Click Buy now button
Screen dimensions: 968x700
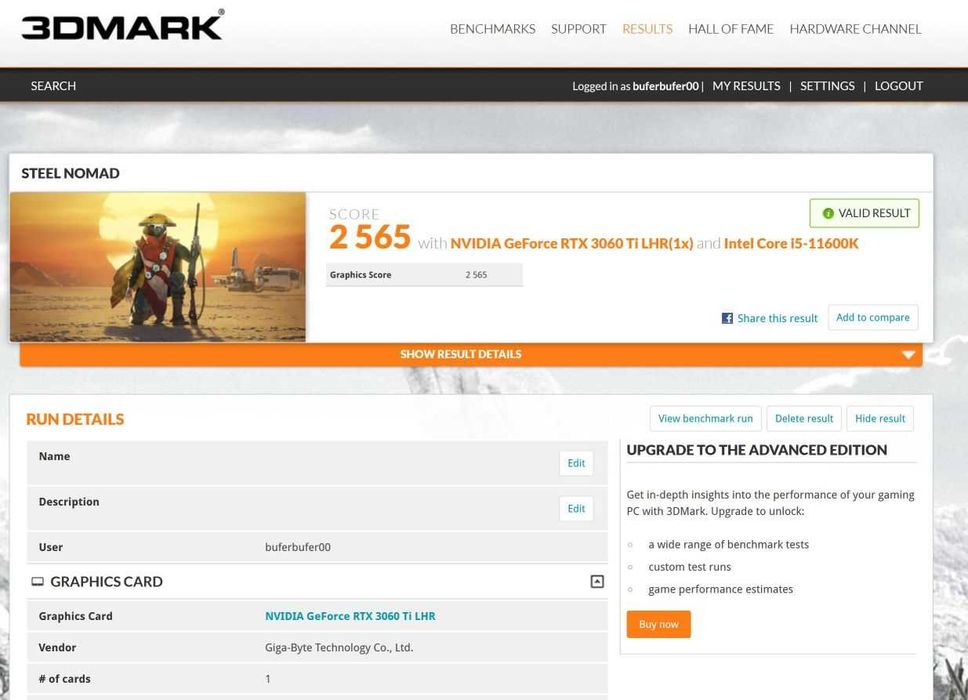658,624
